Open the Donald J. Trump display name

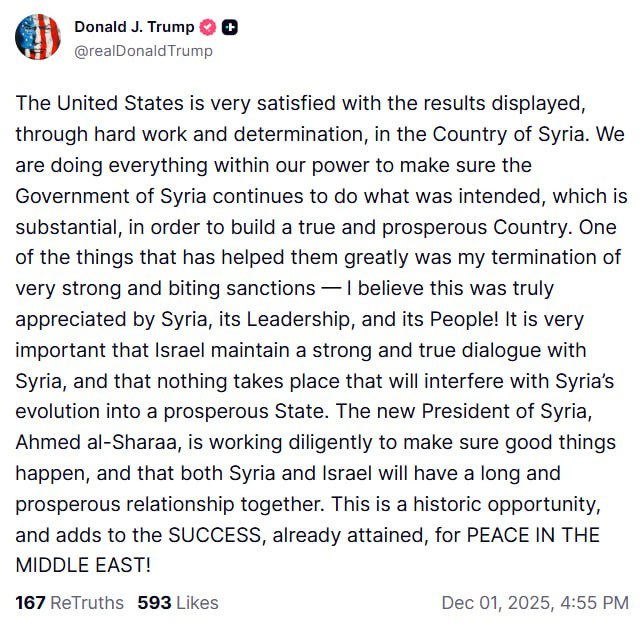(x=134, y=27)
